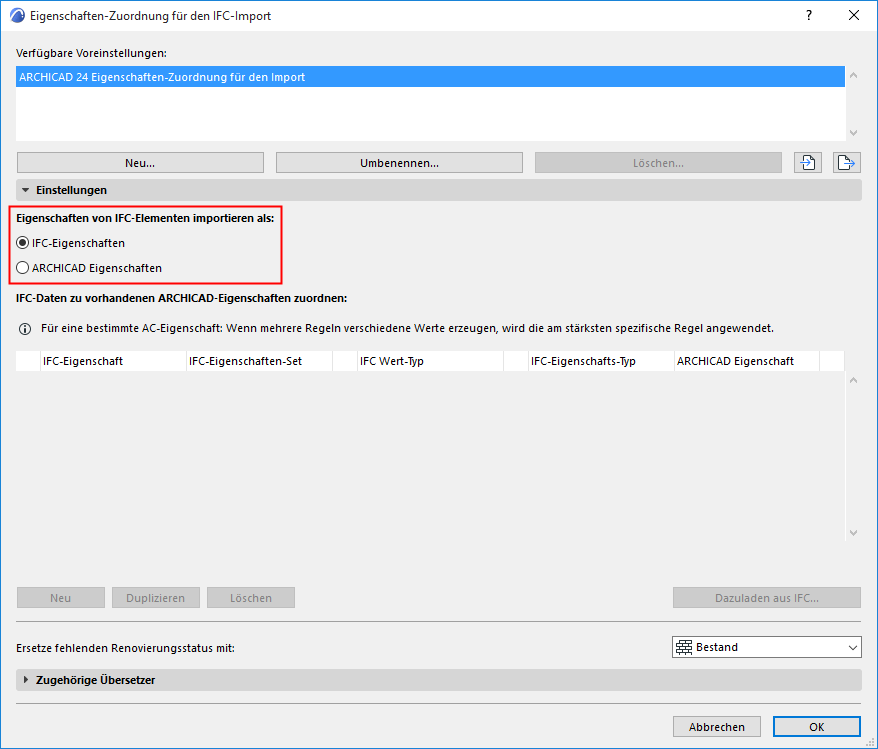
Task: Click the IFC-Eigenschafts-Typ column header
Action: (x=601, y=361)
